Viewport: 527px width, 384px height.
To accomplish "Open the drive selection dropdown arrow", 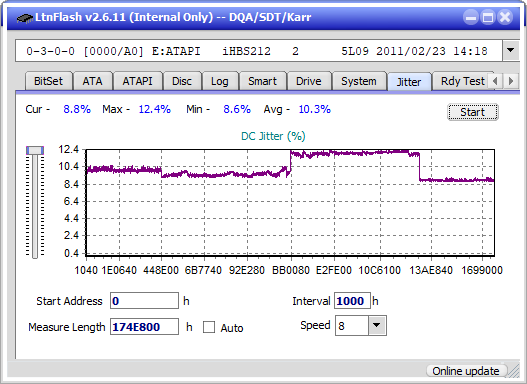I will 511,51.
